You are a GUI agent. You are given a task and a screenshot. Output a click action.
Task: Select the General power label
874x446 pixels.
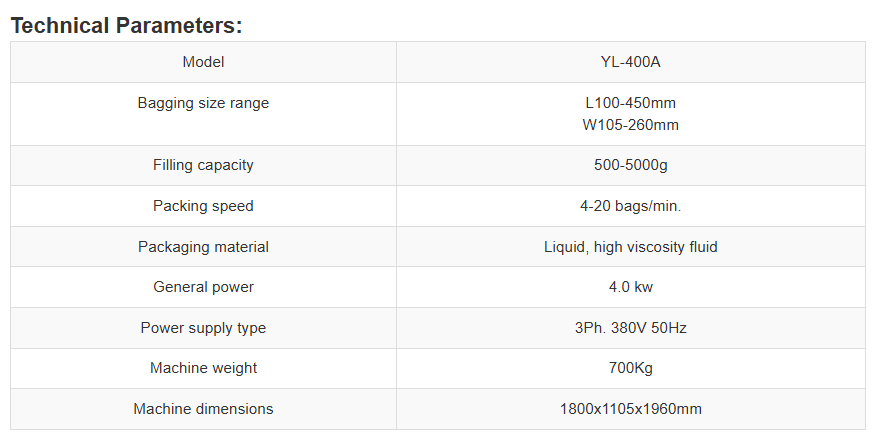[203, 287]
